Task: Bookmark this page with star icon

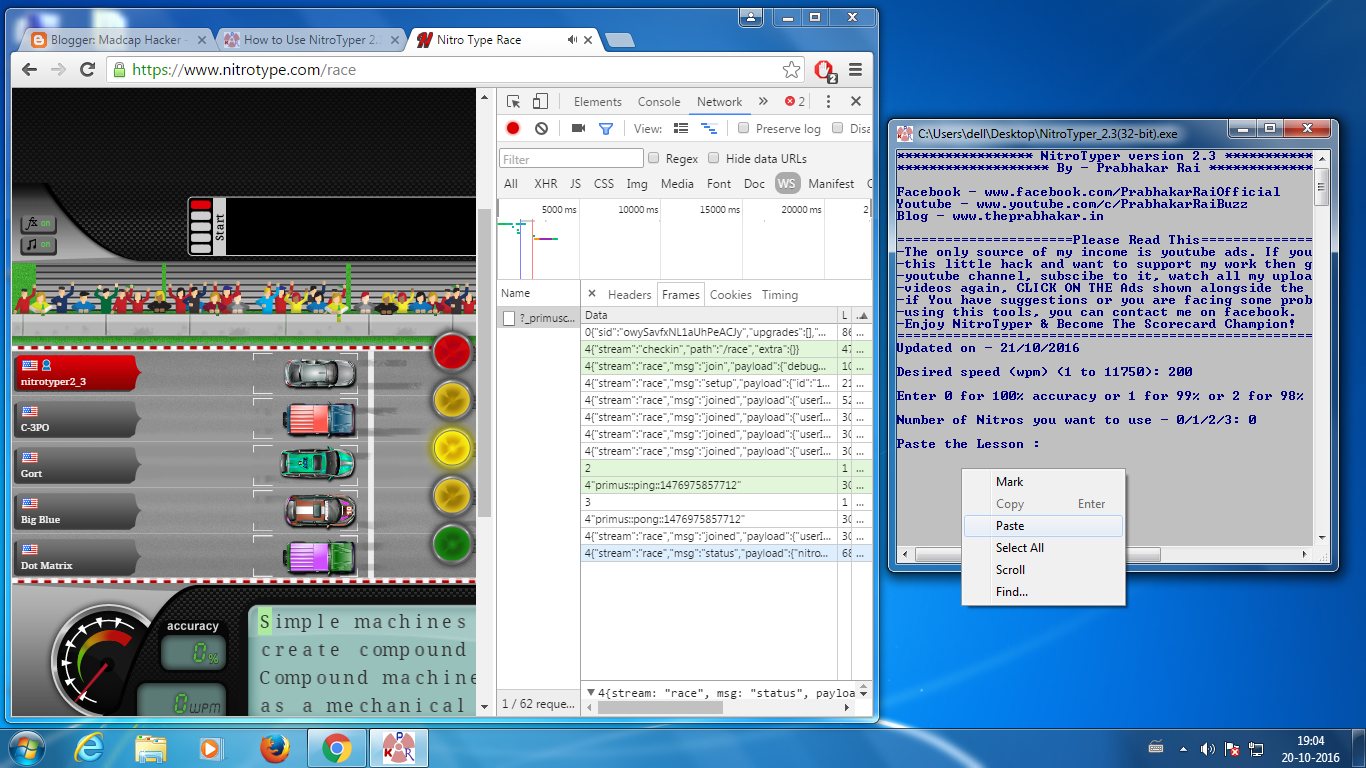Action: (791, 70)
